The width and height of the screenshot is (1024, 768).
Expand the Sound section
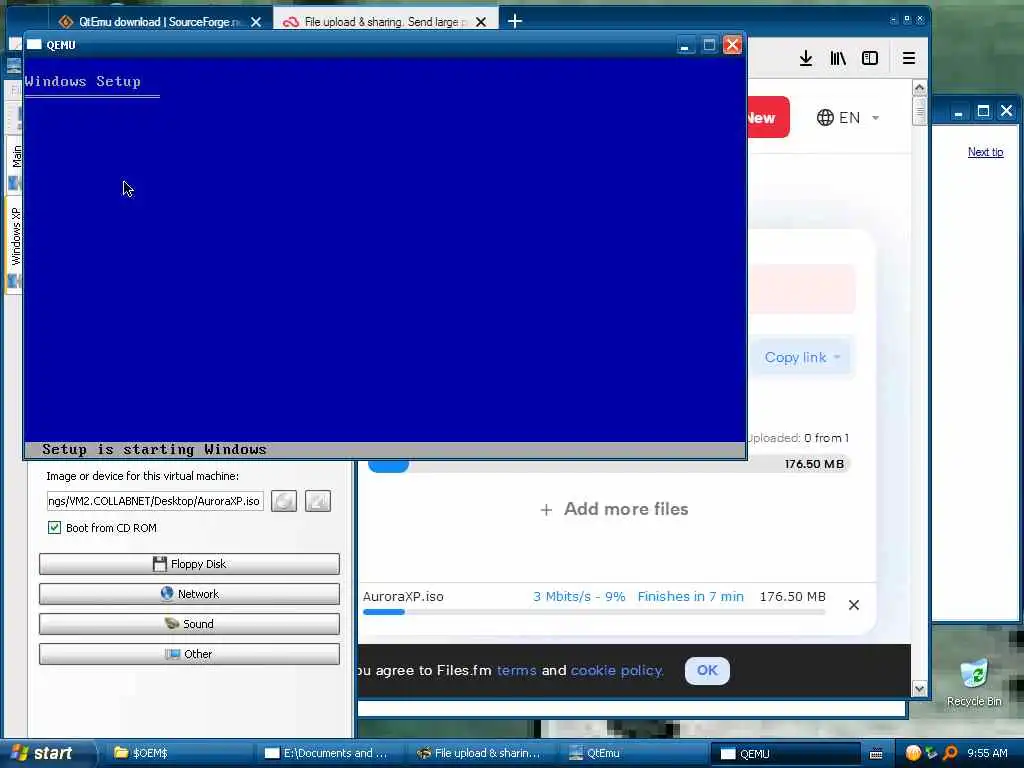tap(189, 624)
